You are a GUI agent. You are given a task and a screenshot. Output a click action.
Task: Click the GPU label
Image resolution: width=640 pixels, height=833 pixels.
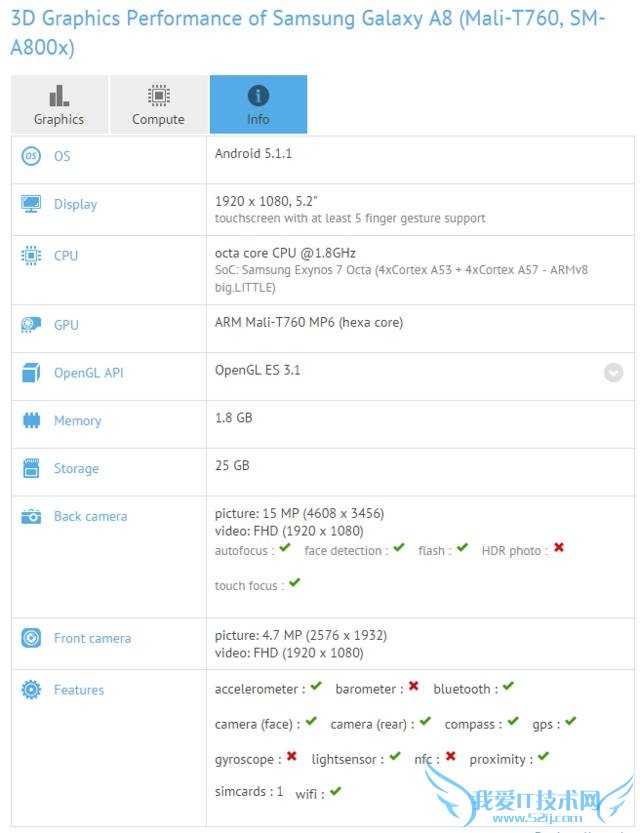(x=66, y=325)
